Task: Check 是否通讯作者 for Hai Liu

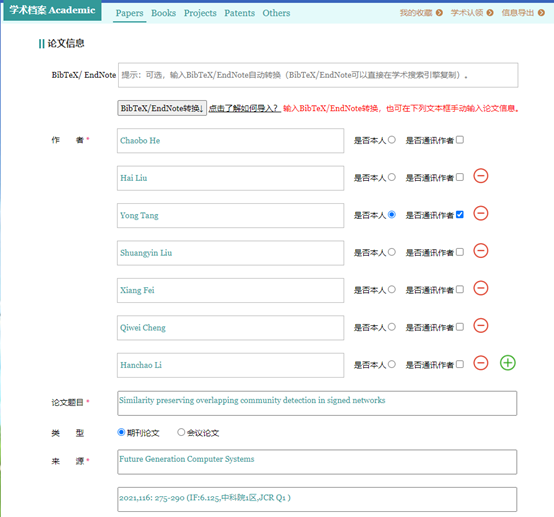Action: [460, 177]
